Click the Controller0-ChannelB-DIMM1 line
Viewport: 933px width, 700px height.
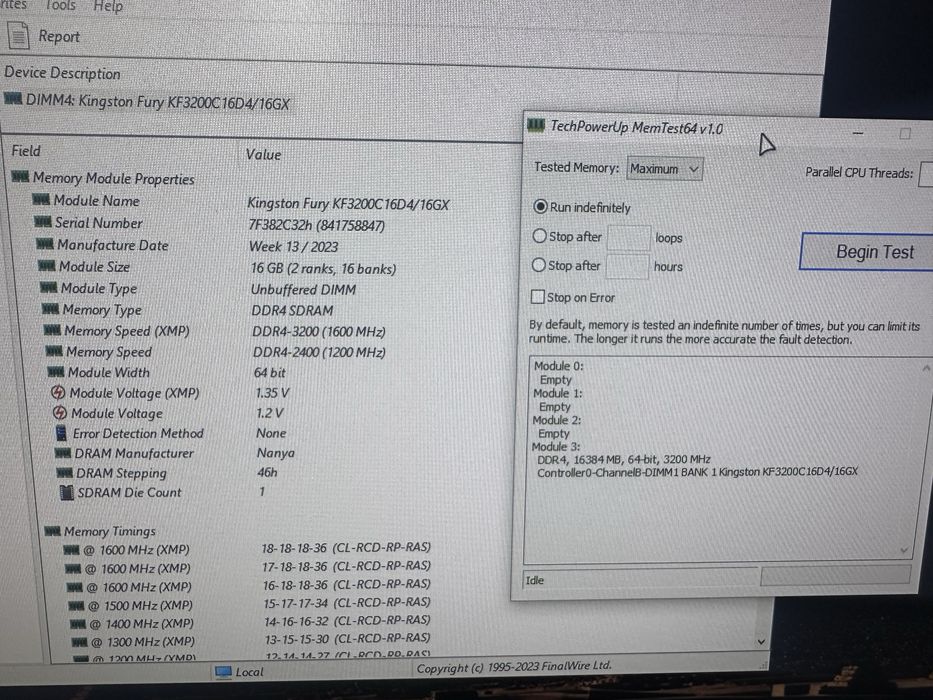coord(698,472)
